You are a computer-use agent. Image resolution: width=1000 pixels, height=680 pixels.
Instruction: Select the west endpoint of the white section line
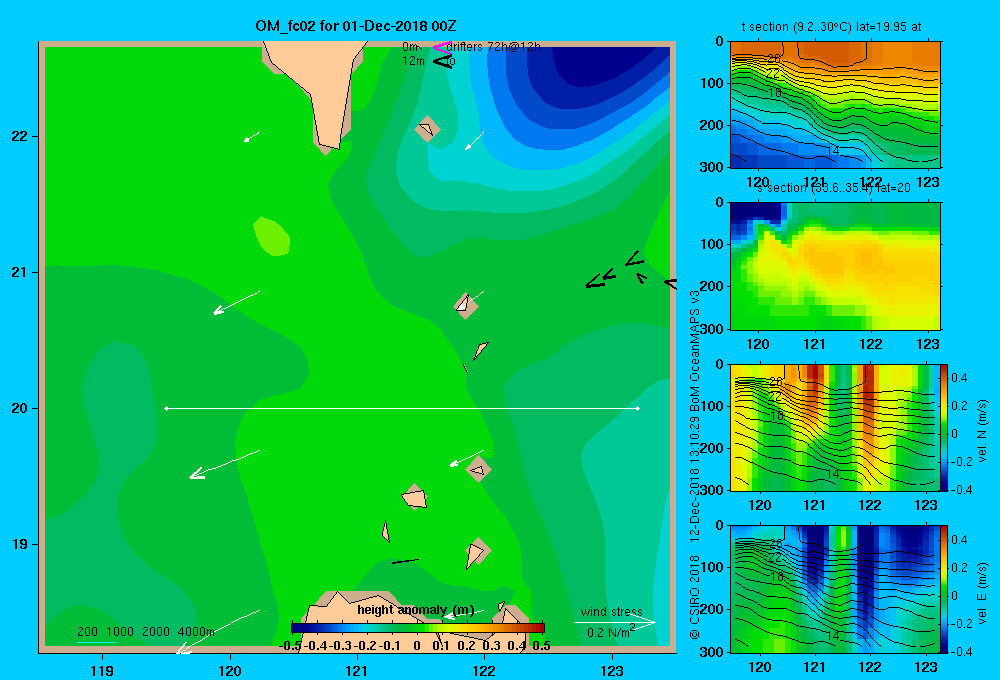[166, 408]
